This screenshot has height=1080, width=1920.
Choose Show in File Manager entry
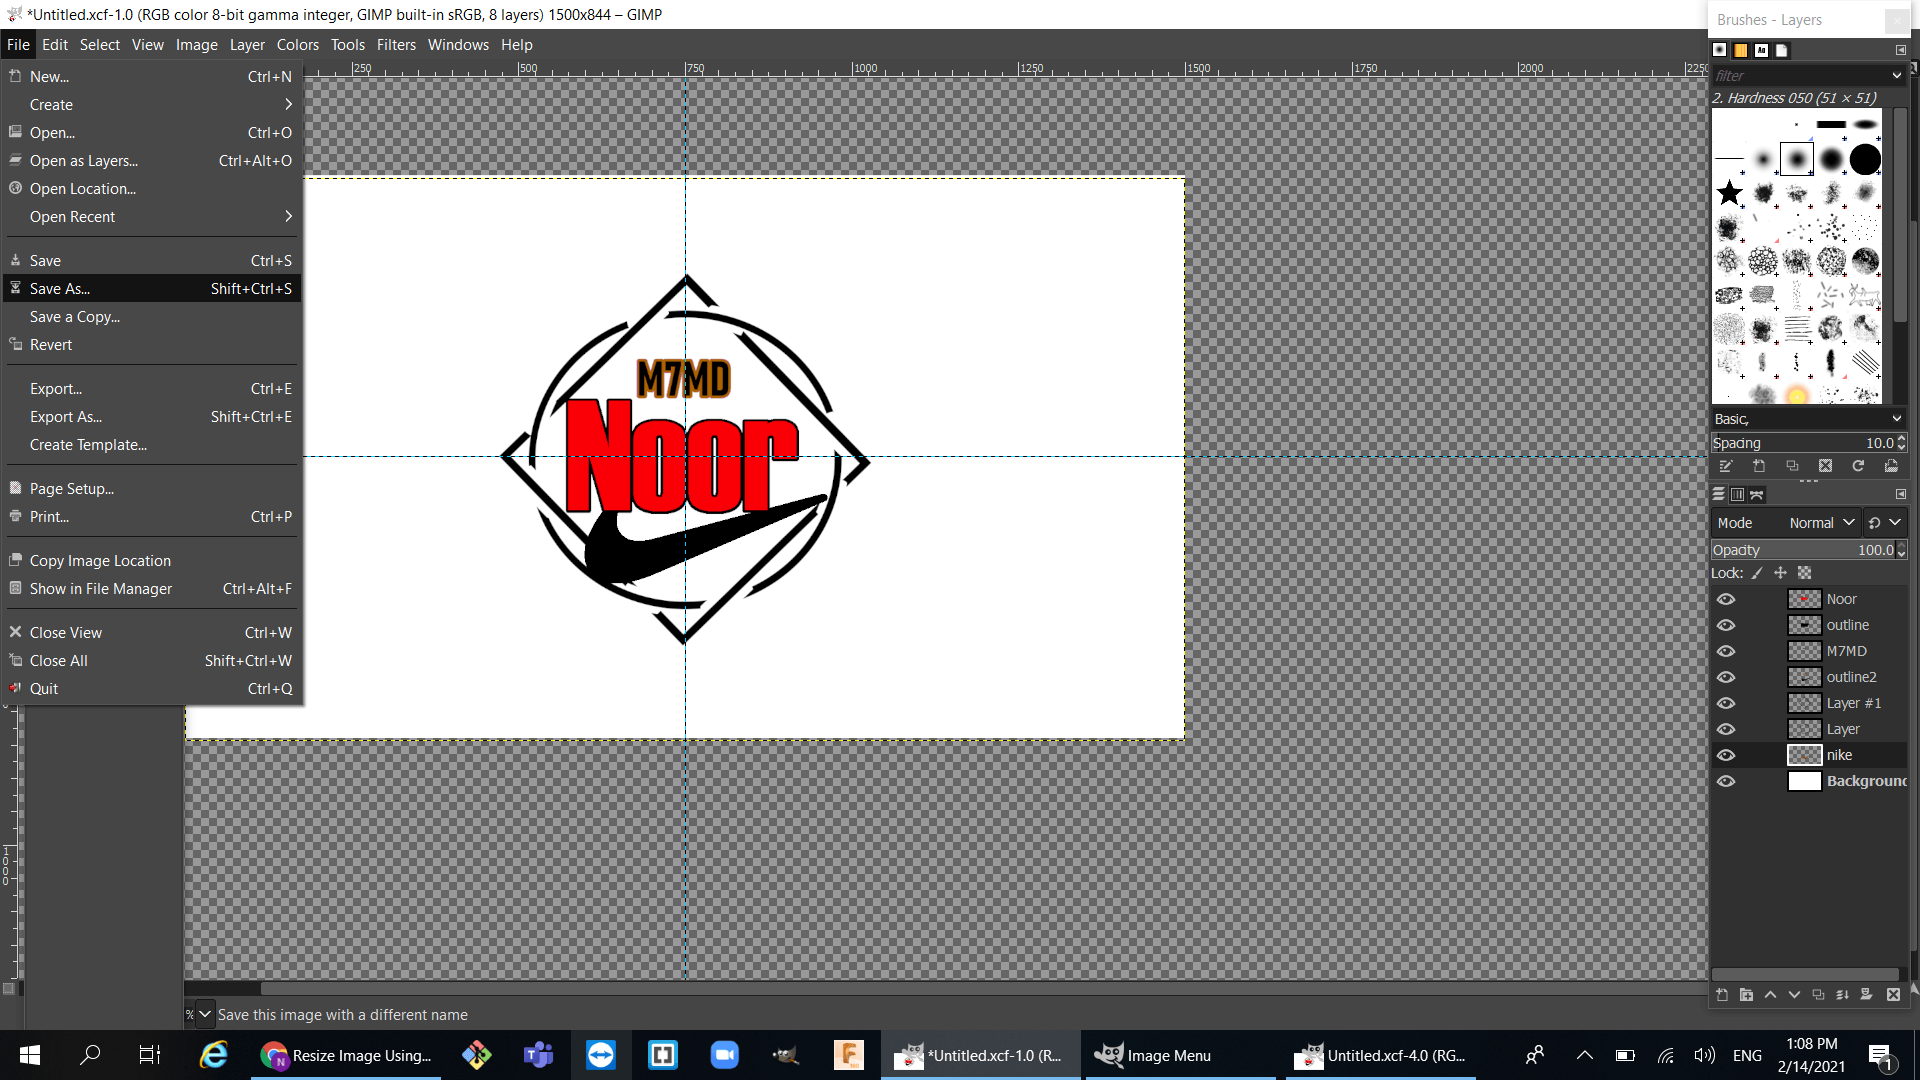click(152, 589)
